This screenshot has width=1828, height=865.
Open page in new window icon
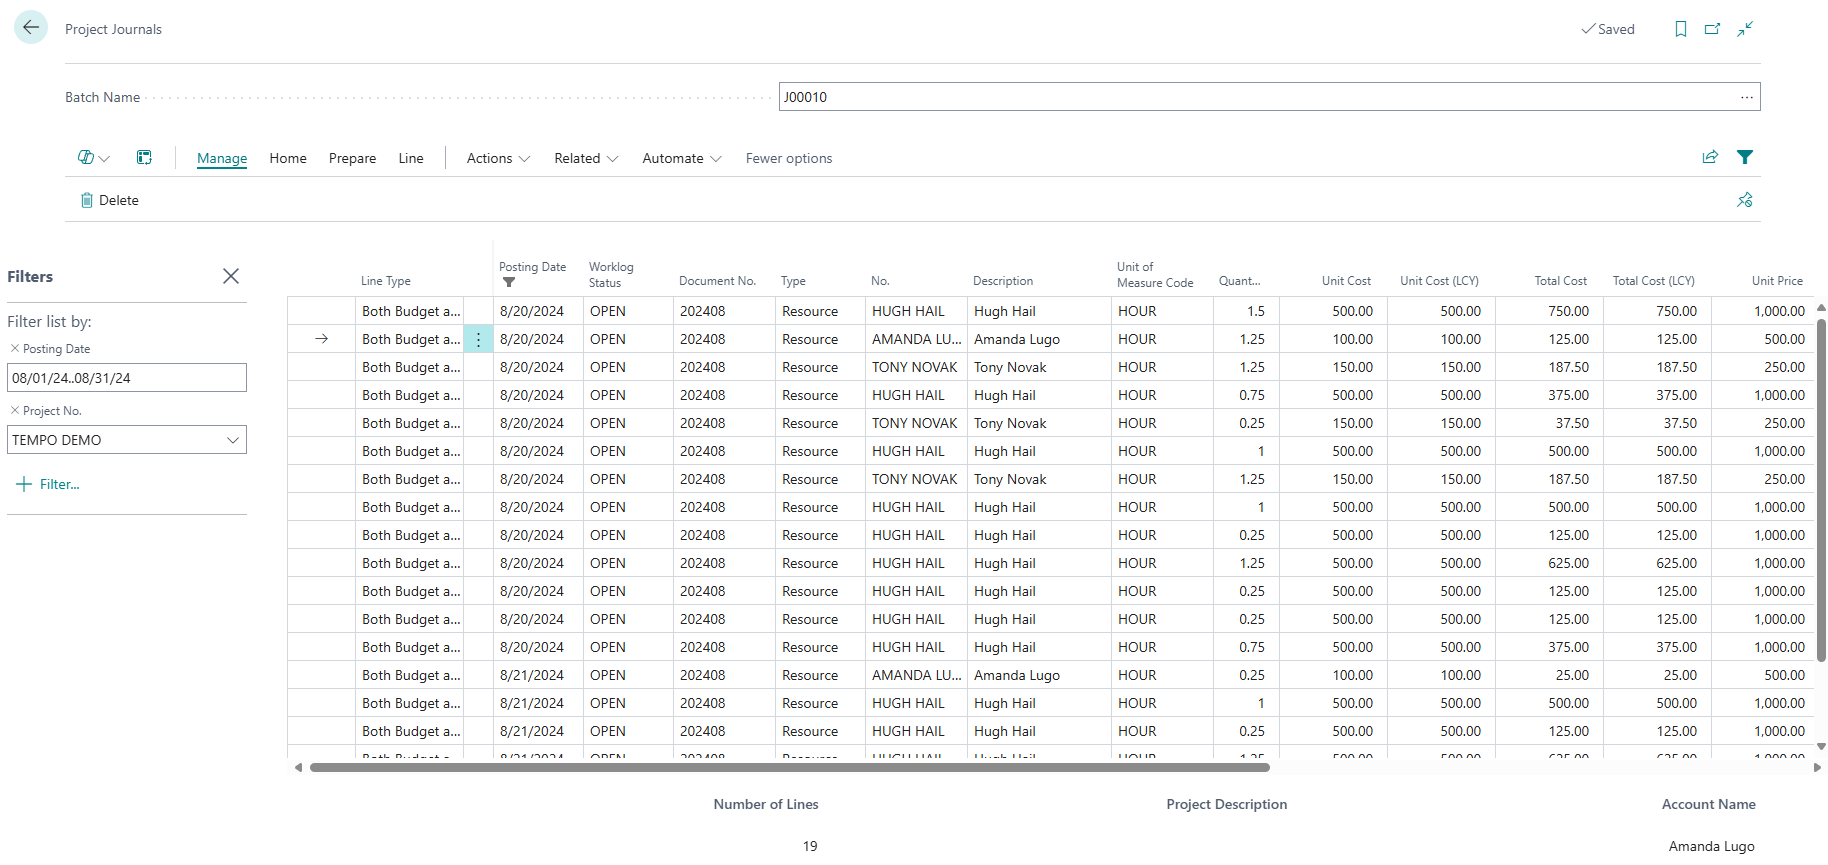(1713, 29)
